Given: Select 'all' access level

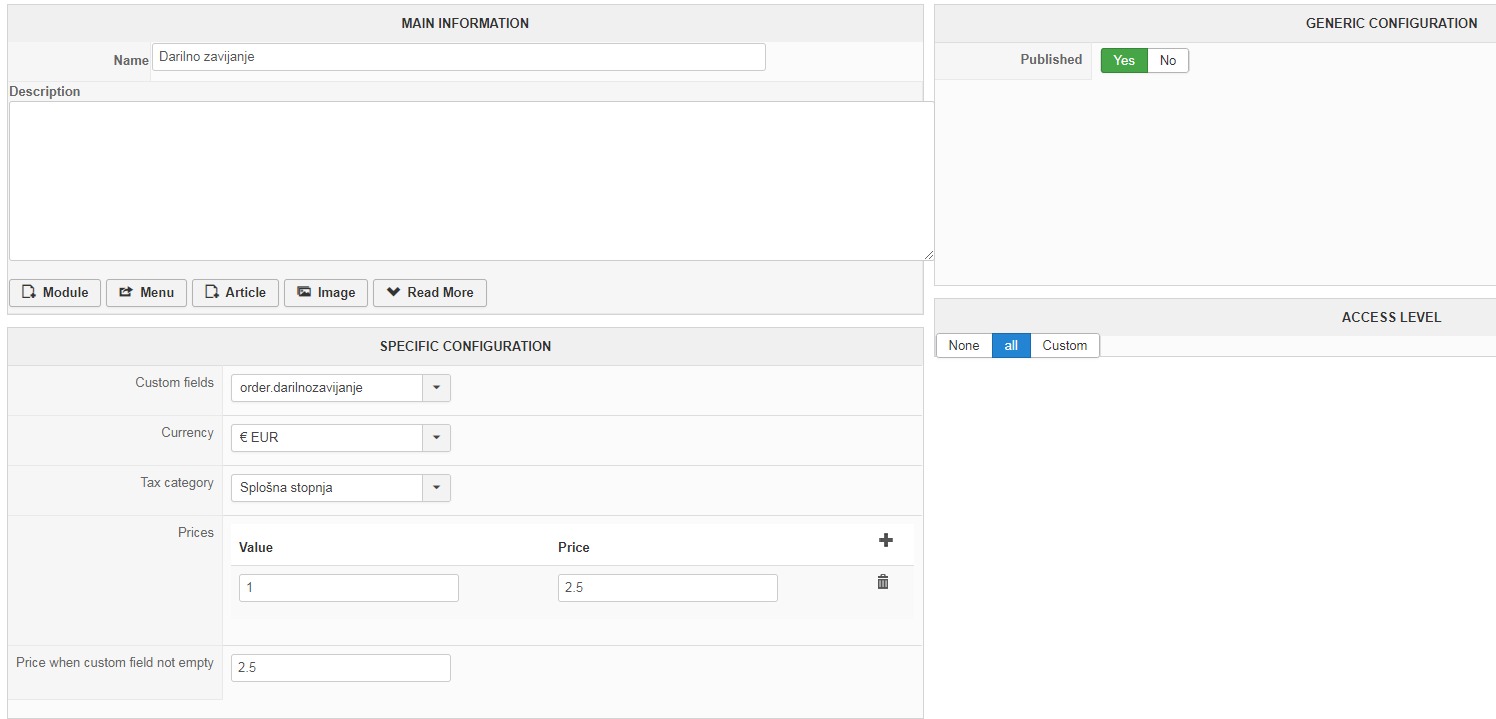Looking at the screenshot, I should click(x=1011, y=346).
